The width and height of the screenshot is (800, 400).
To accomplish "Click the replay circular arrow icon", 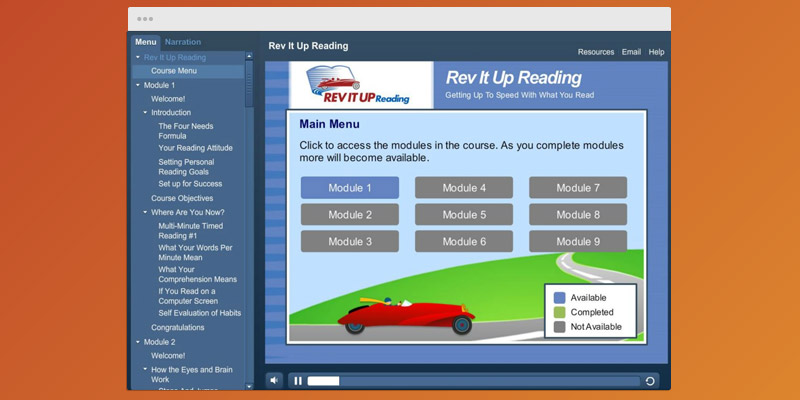I will pyautogui.click(x=650, y=381).
